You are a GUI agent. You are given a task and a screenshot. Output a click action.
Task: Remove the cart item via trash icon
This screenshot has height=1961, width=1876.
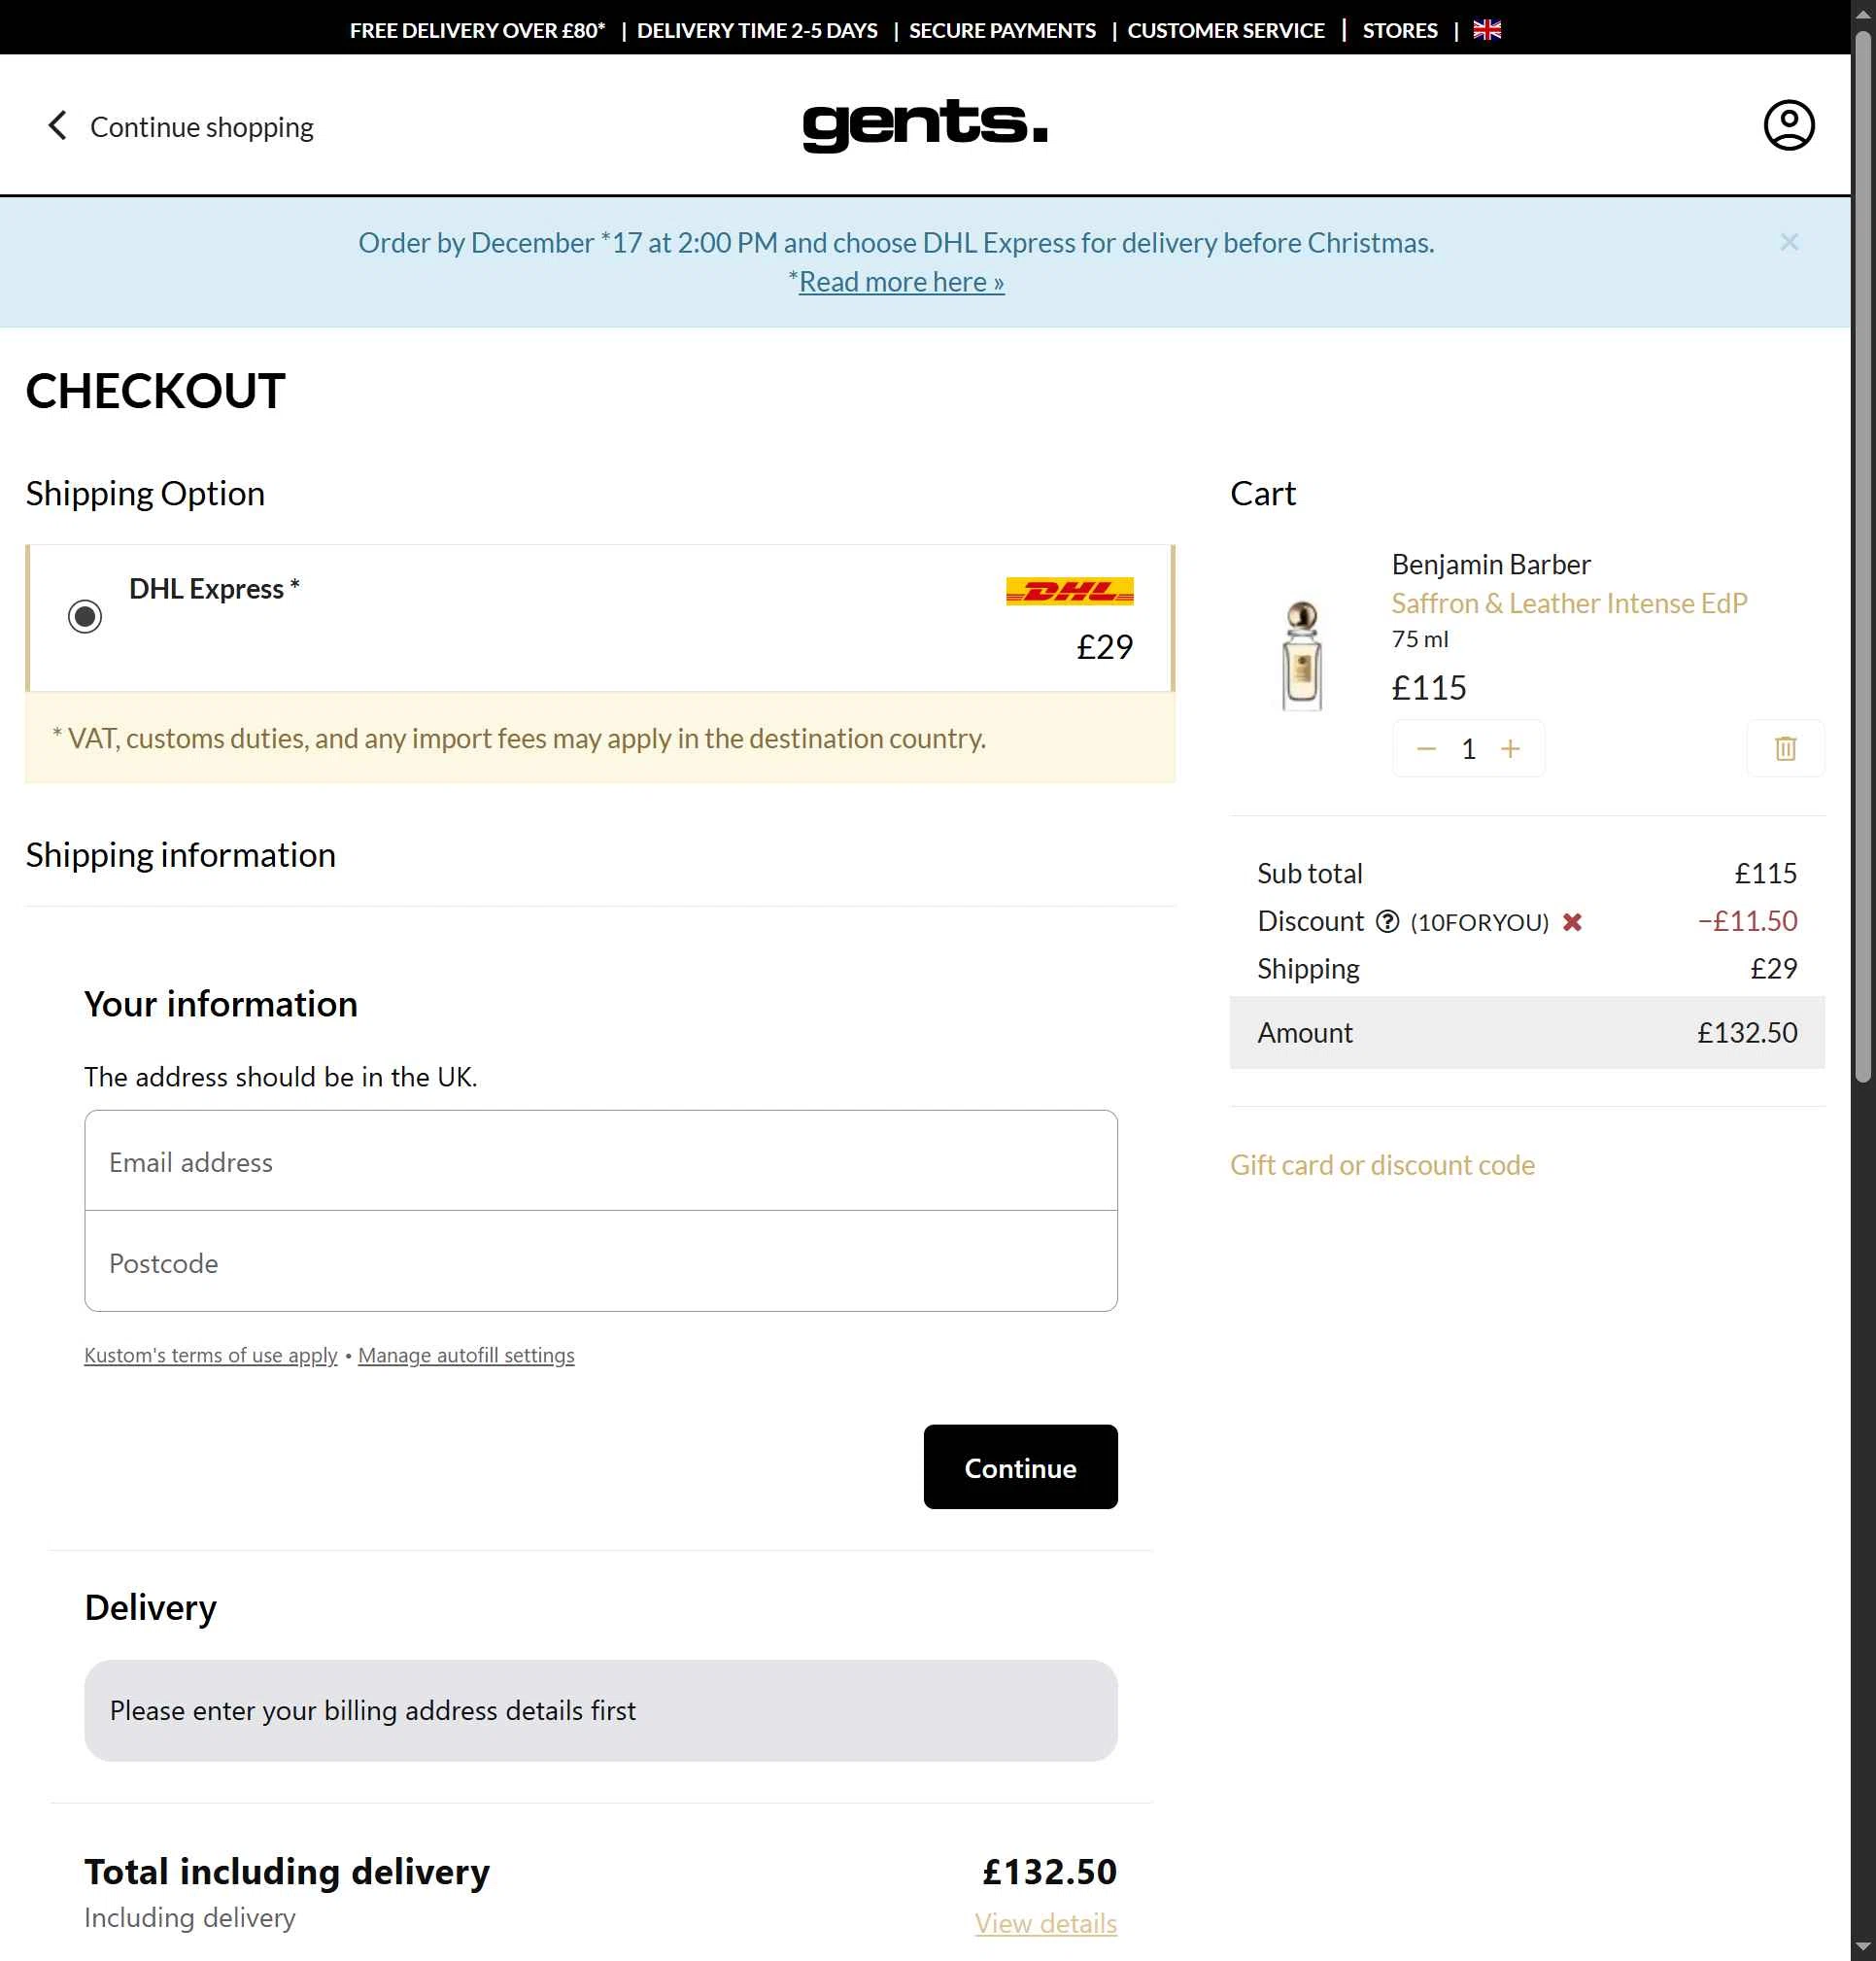click(x=1785, y=748)
